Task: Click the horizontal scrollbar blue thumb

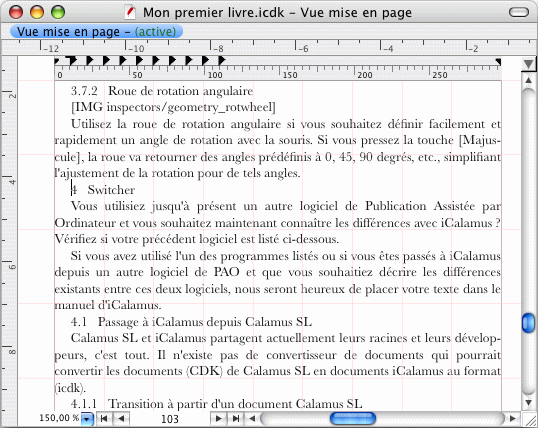Action: [x=353, y=418]
